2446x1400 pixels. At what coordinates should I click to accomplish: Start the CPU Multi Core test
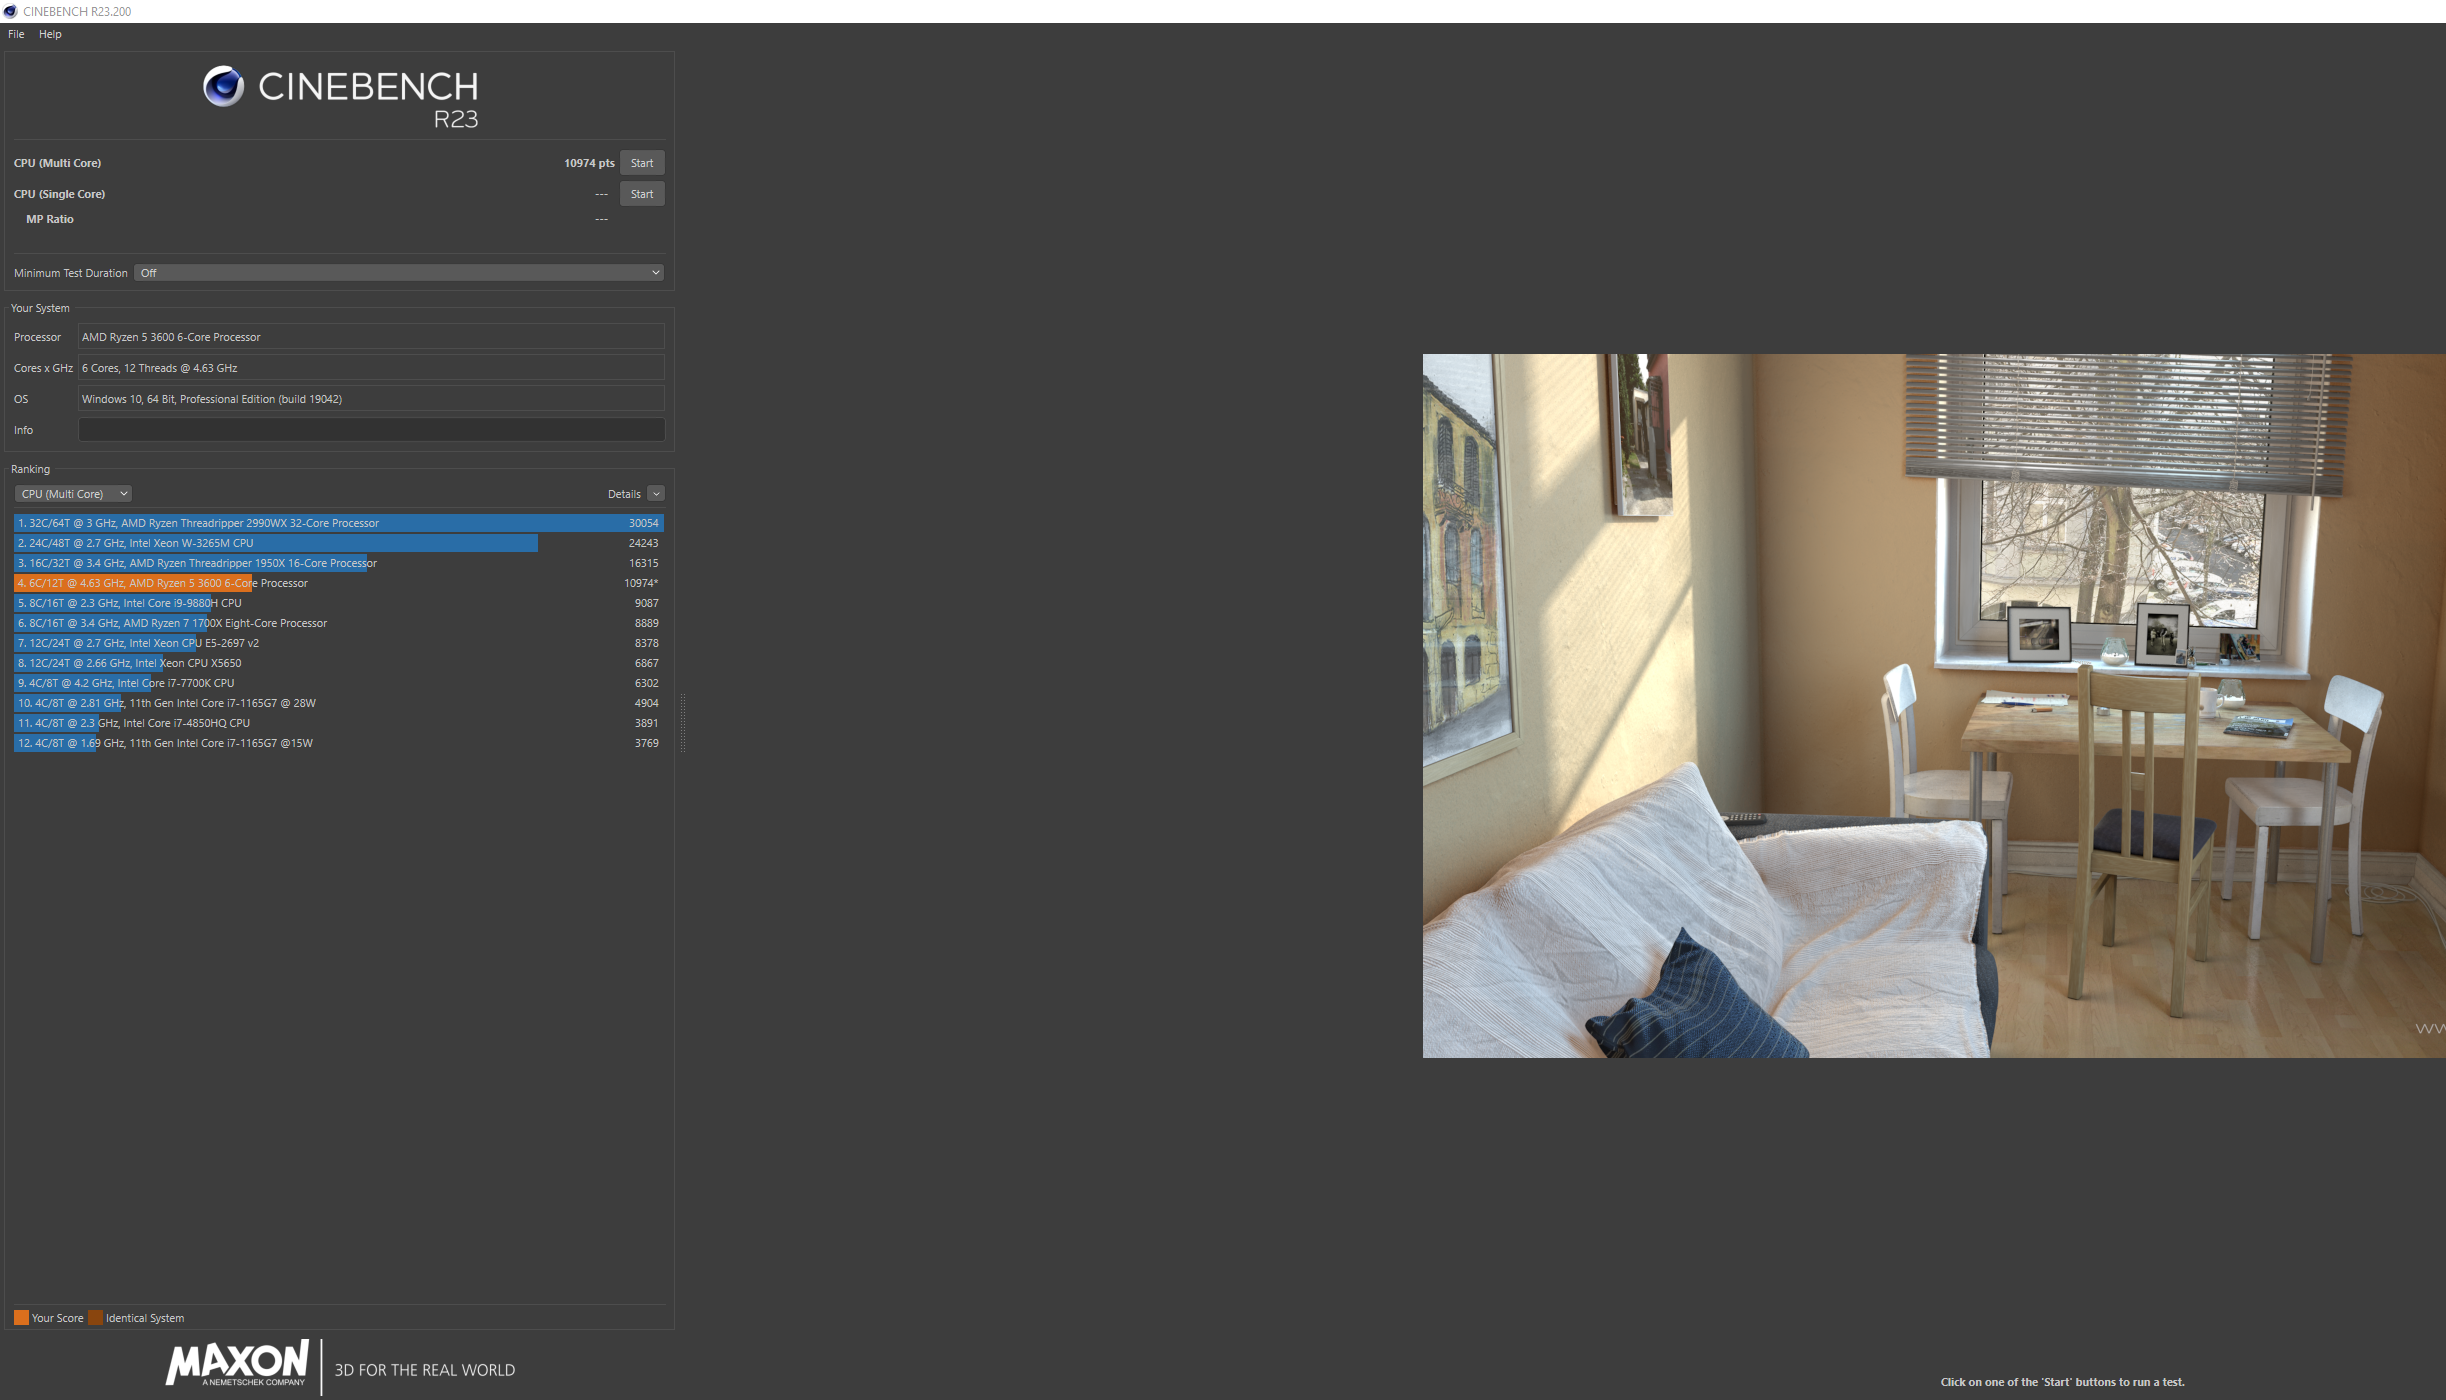click(x=641, y=163)
